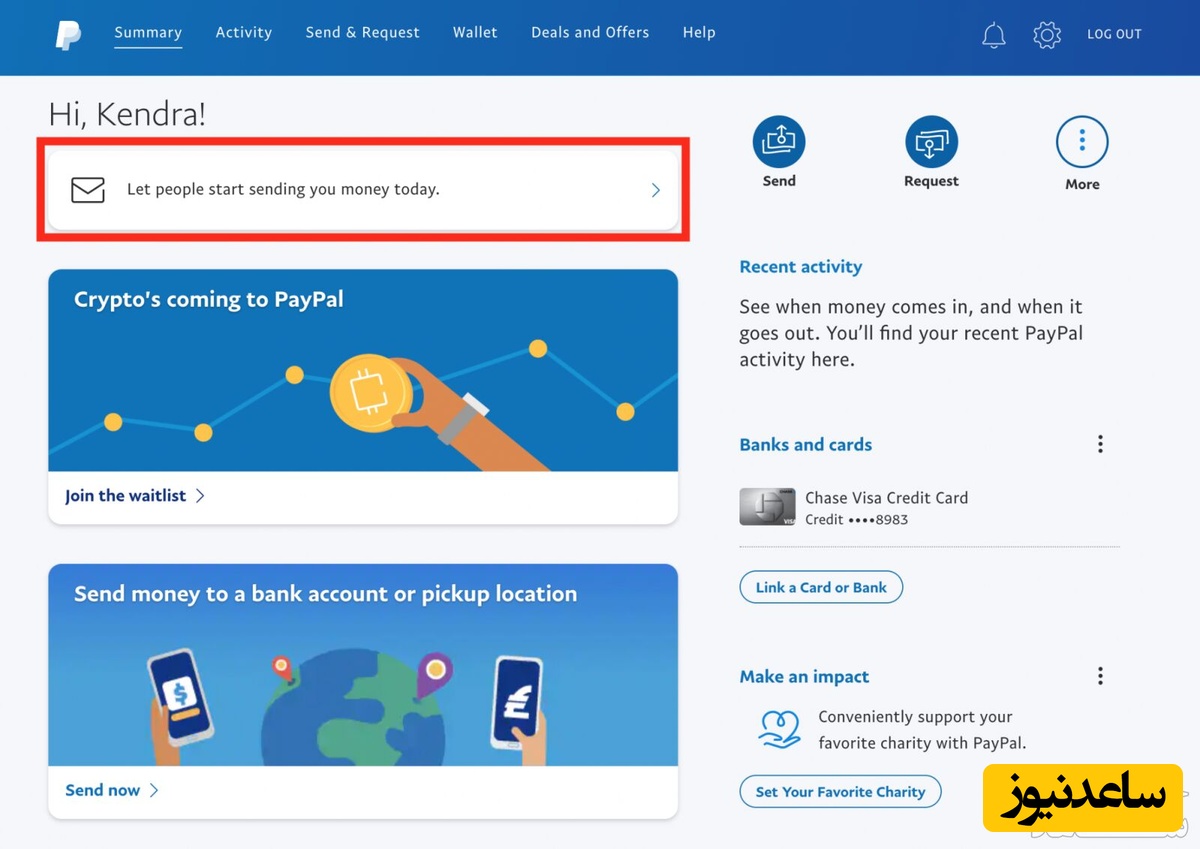Click the charity heart-hand icon
Viewport: 1200px width, 849px height.
pos(780,730)
